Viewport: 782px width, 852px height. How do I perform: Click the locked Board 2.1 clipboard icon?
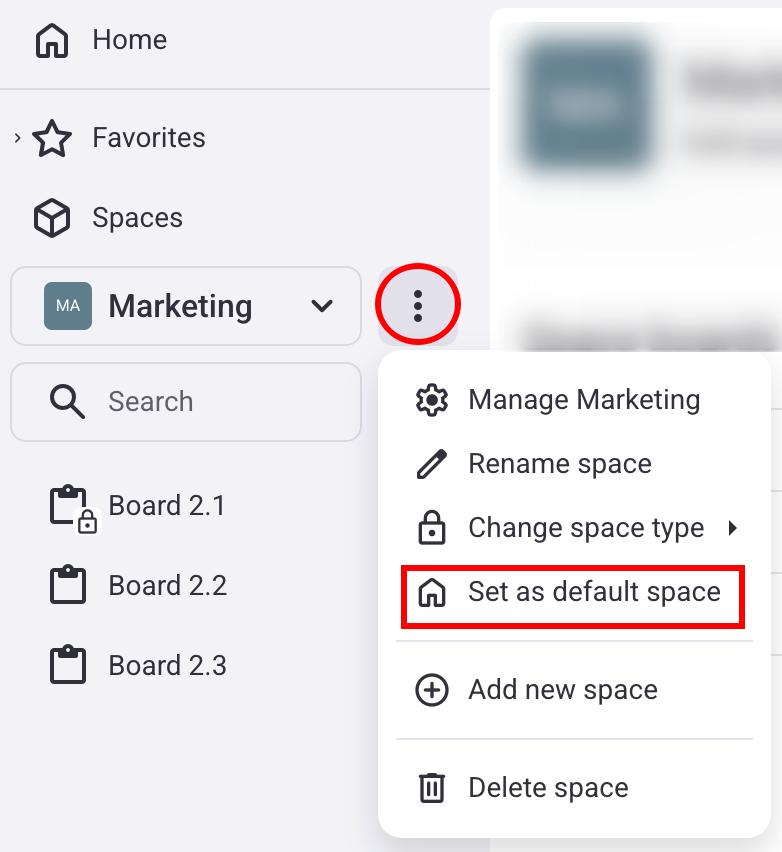click(x=69, y=506)
